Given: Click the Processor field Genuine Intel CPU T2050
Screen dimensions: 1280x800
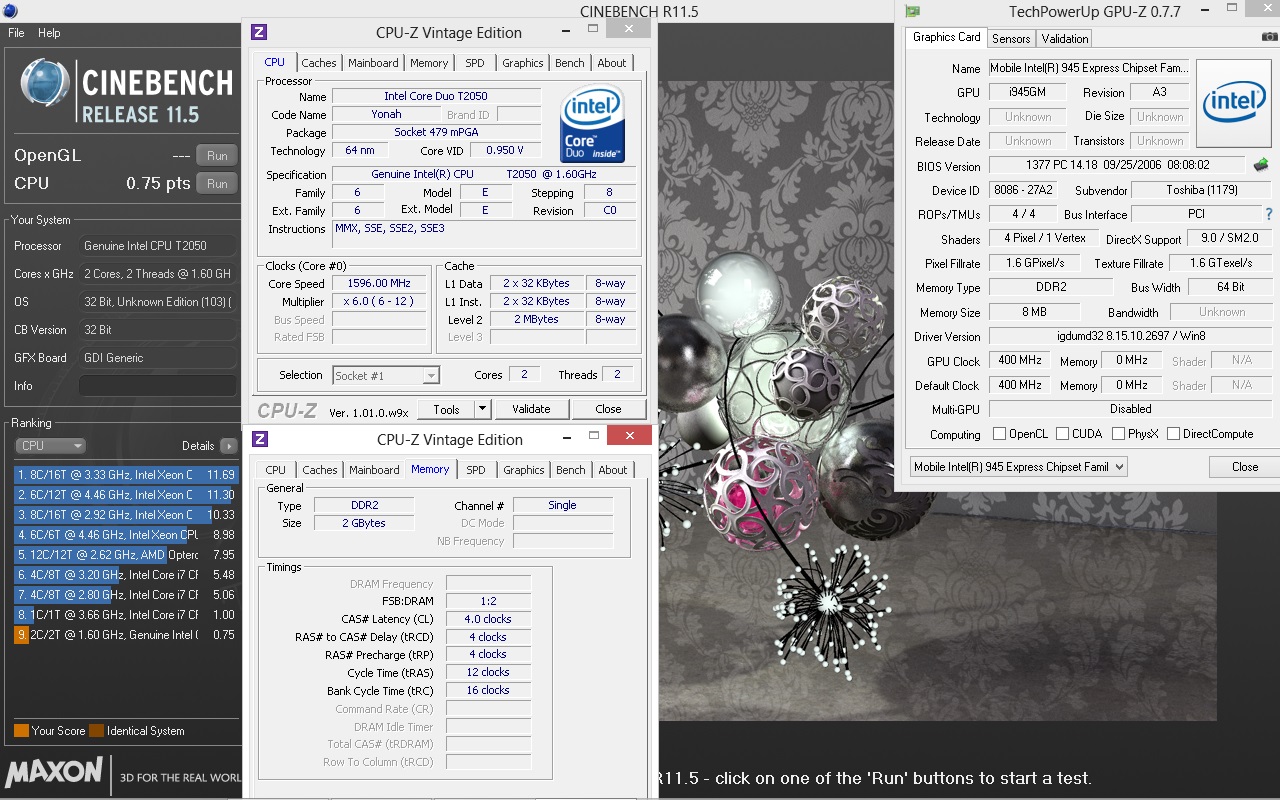Looking at the screenshot, I should 157,246.
